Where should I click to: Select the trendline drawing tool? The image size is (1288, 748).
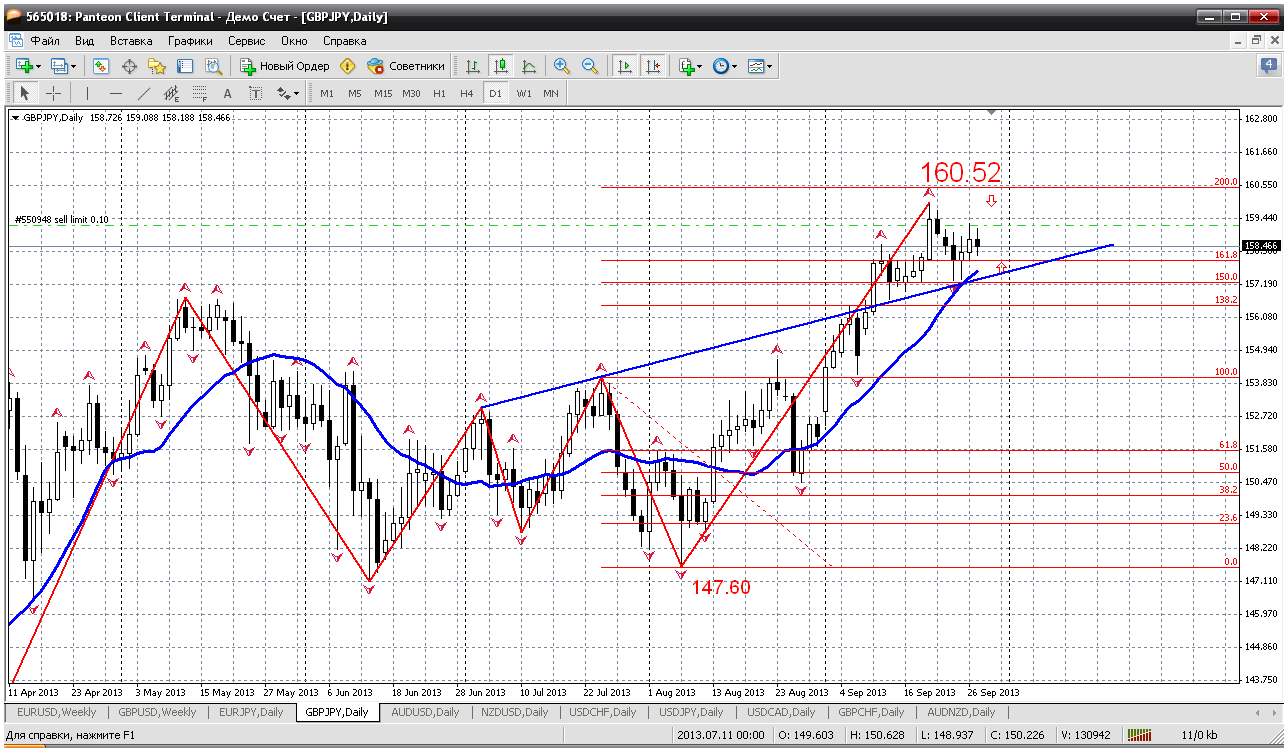coord(144,93)
